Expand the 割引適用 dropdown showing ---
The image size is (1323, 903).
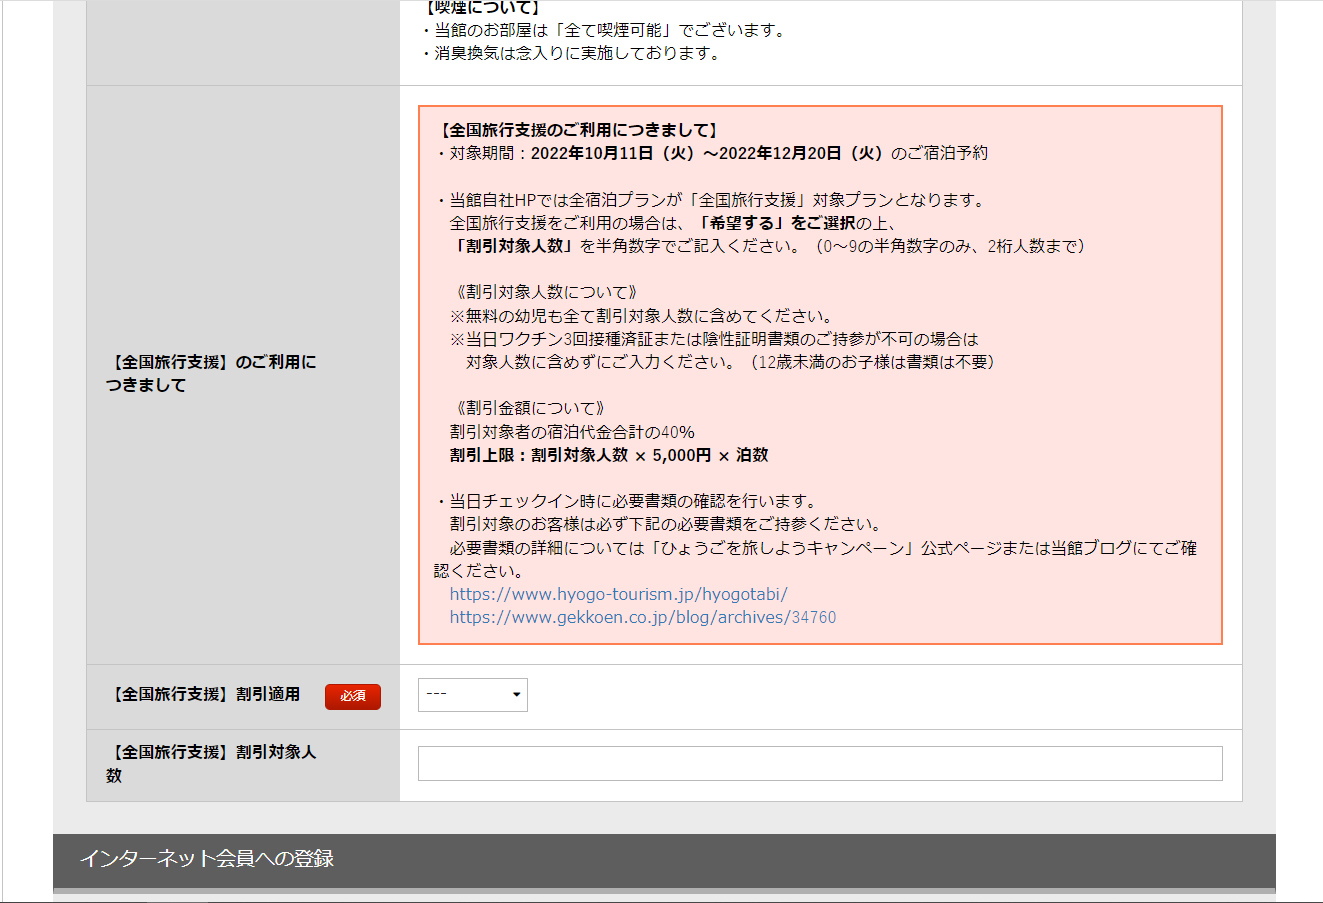(472, 694)
